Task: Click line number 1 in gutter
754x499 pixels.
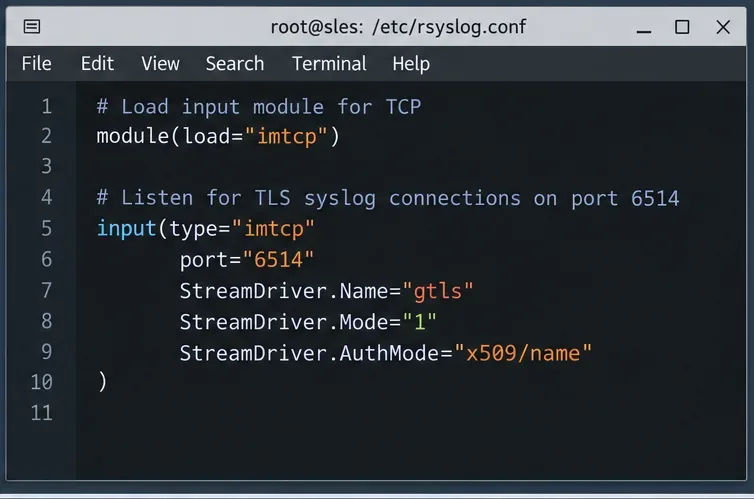Action: [46, 107]
